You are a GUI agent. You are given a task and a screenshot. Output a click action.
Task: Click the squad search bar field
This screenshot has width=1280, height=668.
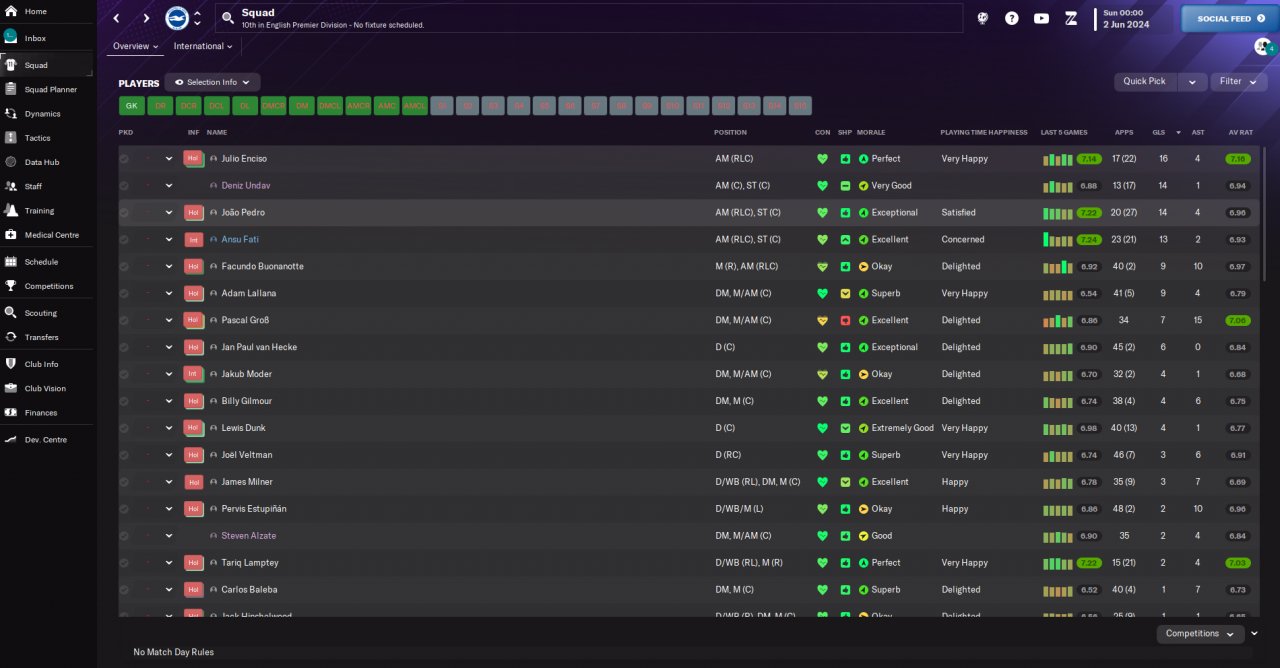tap(588, 18)
